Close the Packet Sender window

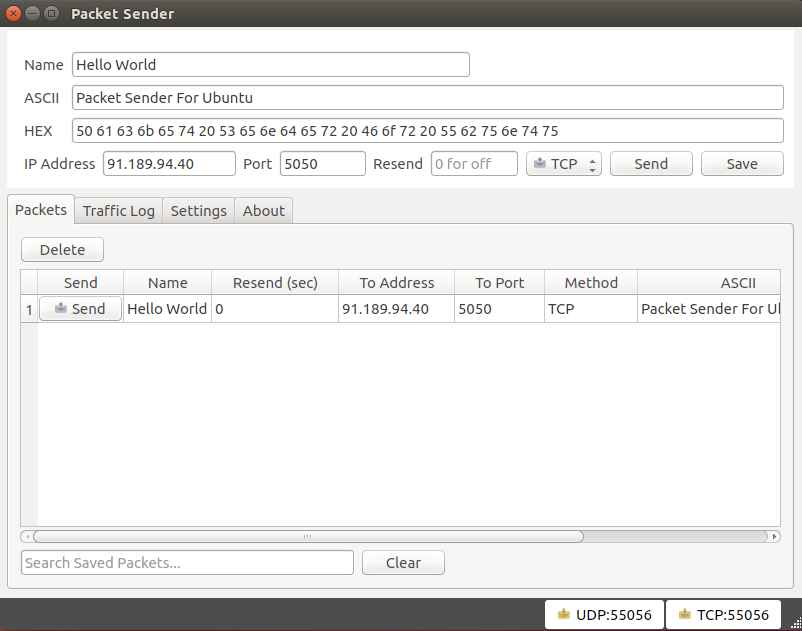[x=14, y=13]
